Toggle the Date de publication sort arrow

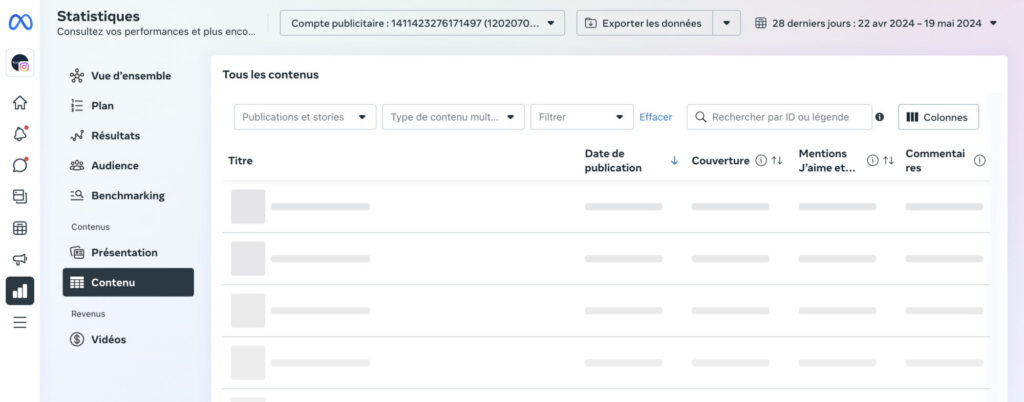pos(674,161)
